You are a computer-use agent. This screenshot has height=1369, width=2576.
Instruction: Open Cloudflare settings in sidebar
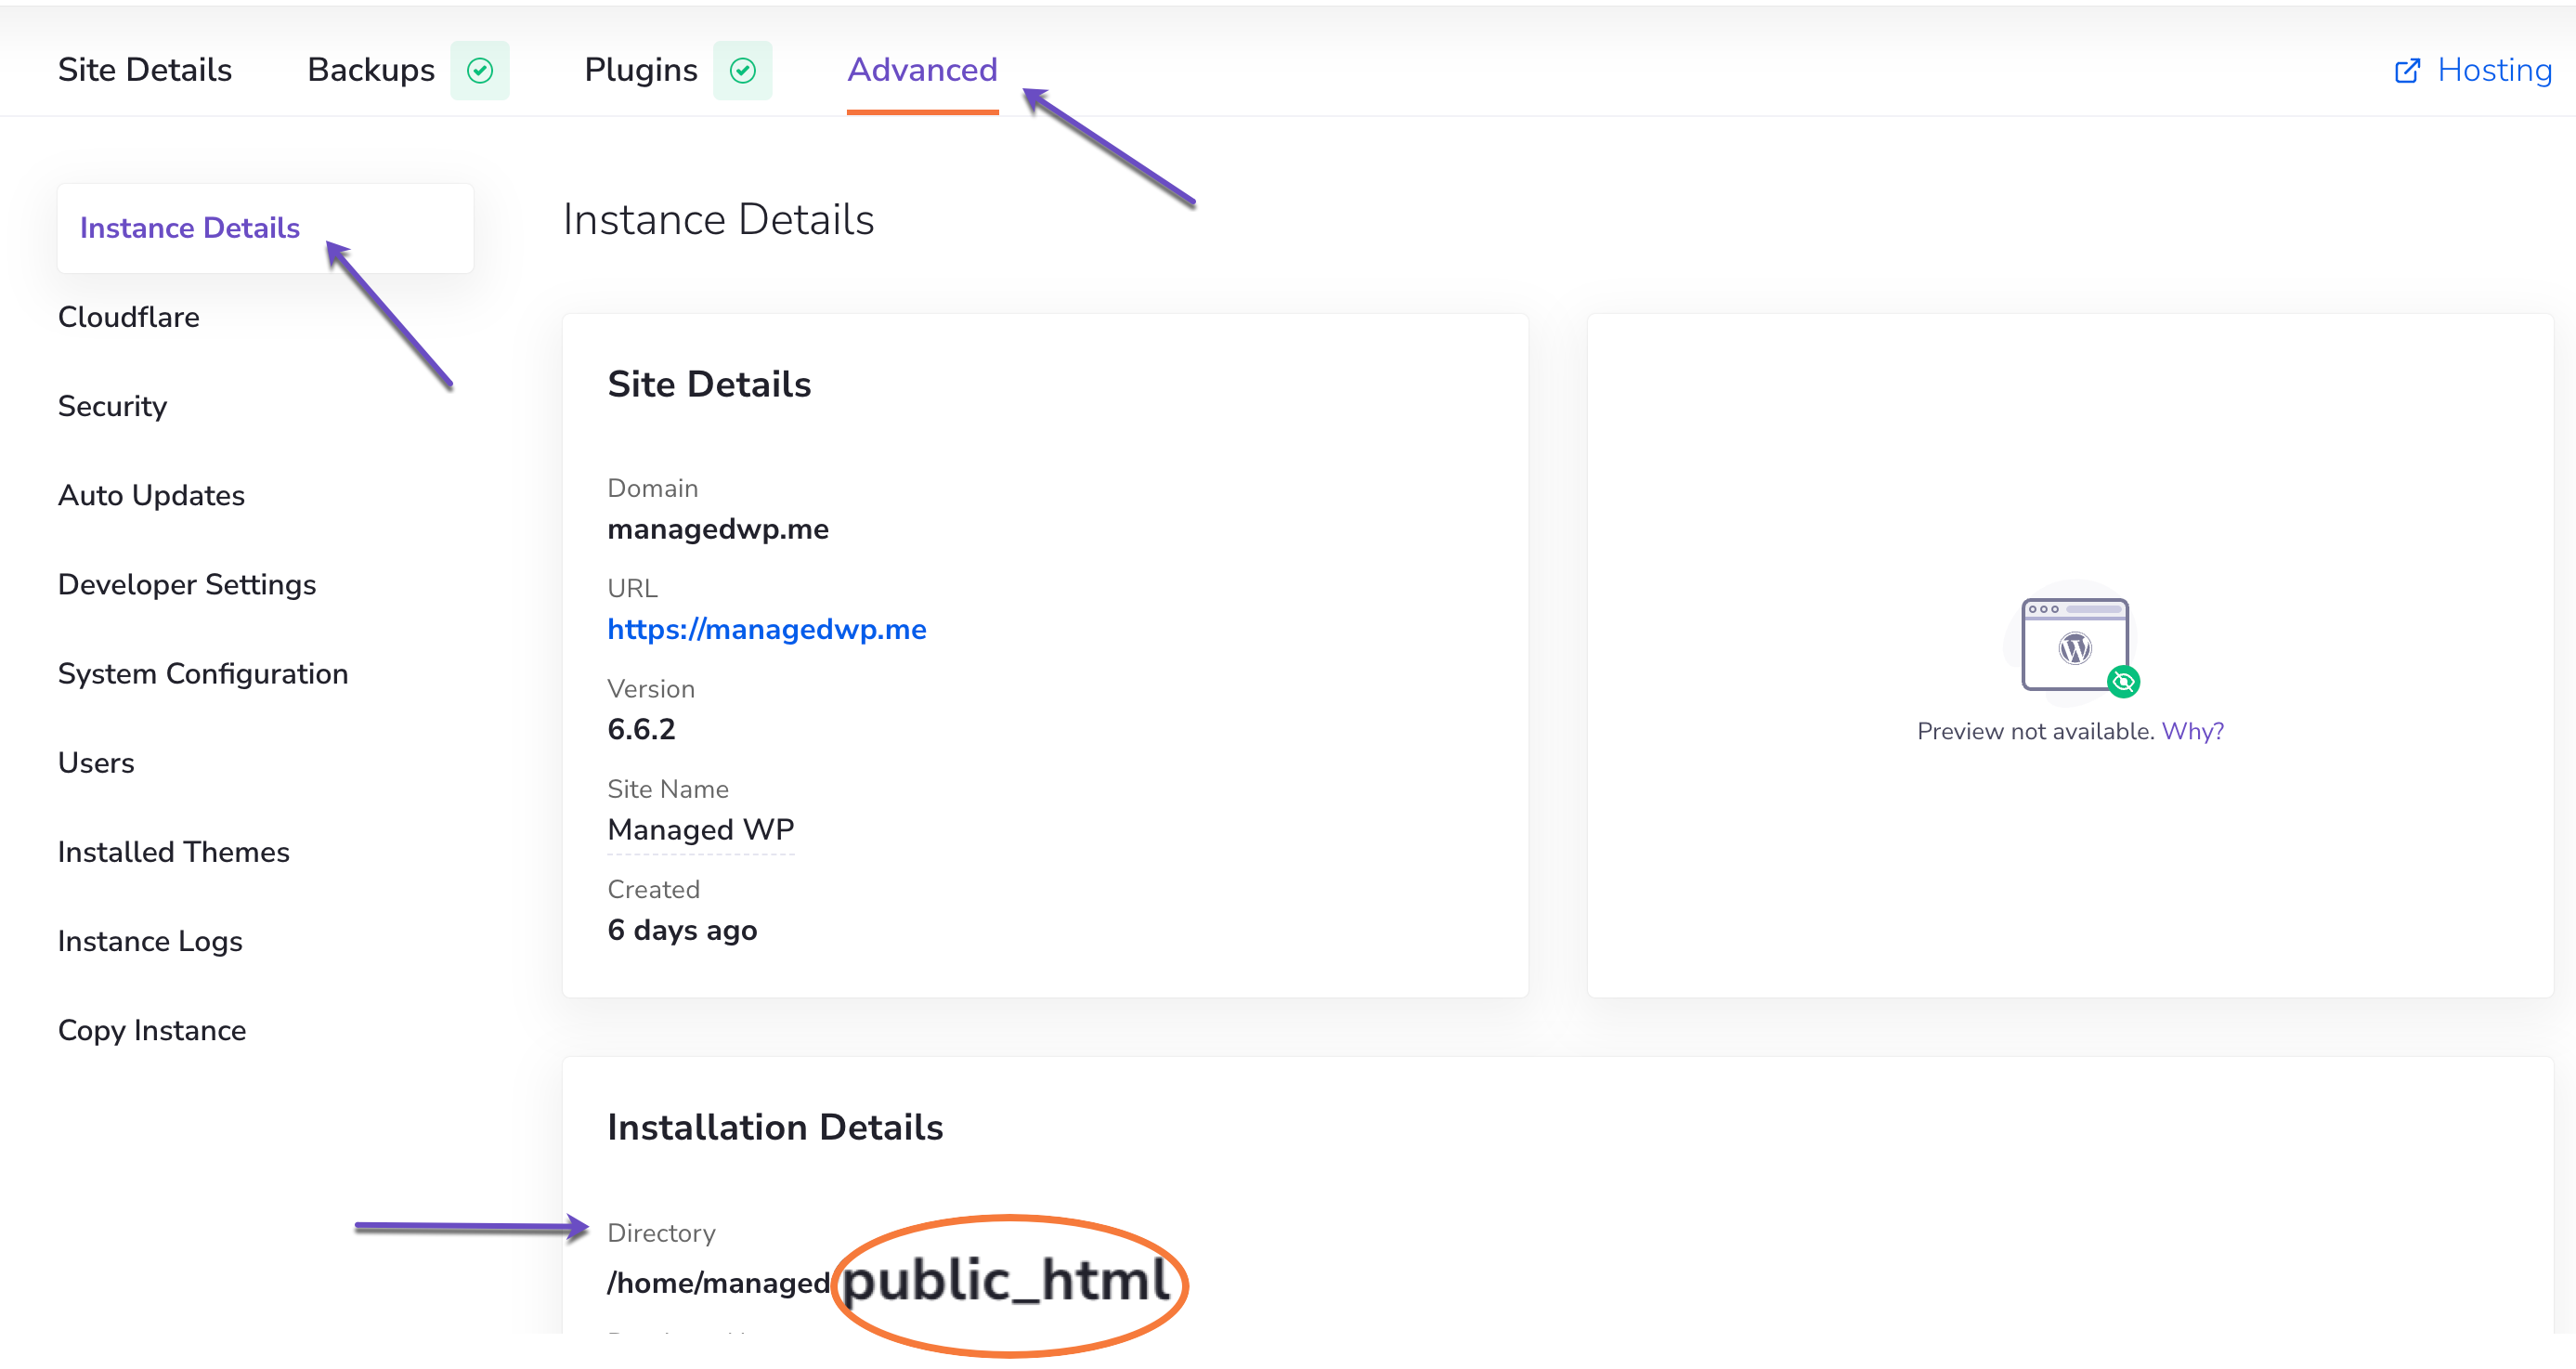click(x=129, y=317)
